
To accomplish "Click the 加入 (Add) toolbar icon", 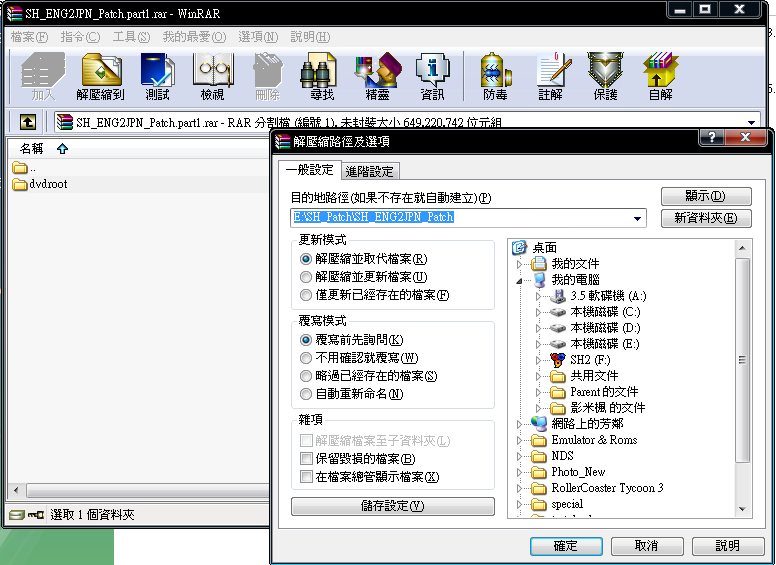I will point(44,76).
